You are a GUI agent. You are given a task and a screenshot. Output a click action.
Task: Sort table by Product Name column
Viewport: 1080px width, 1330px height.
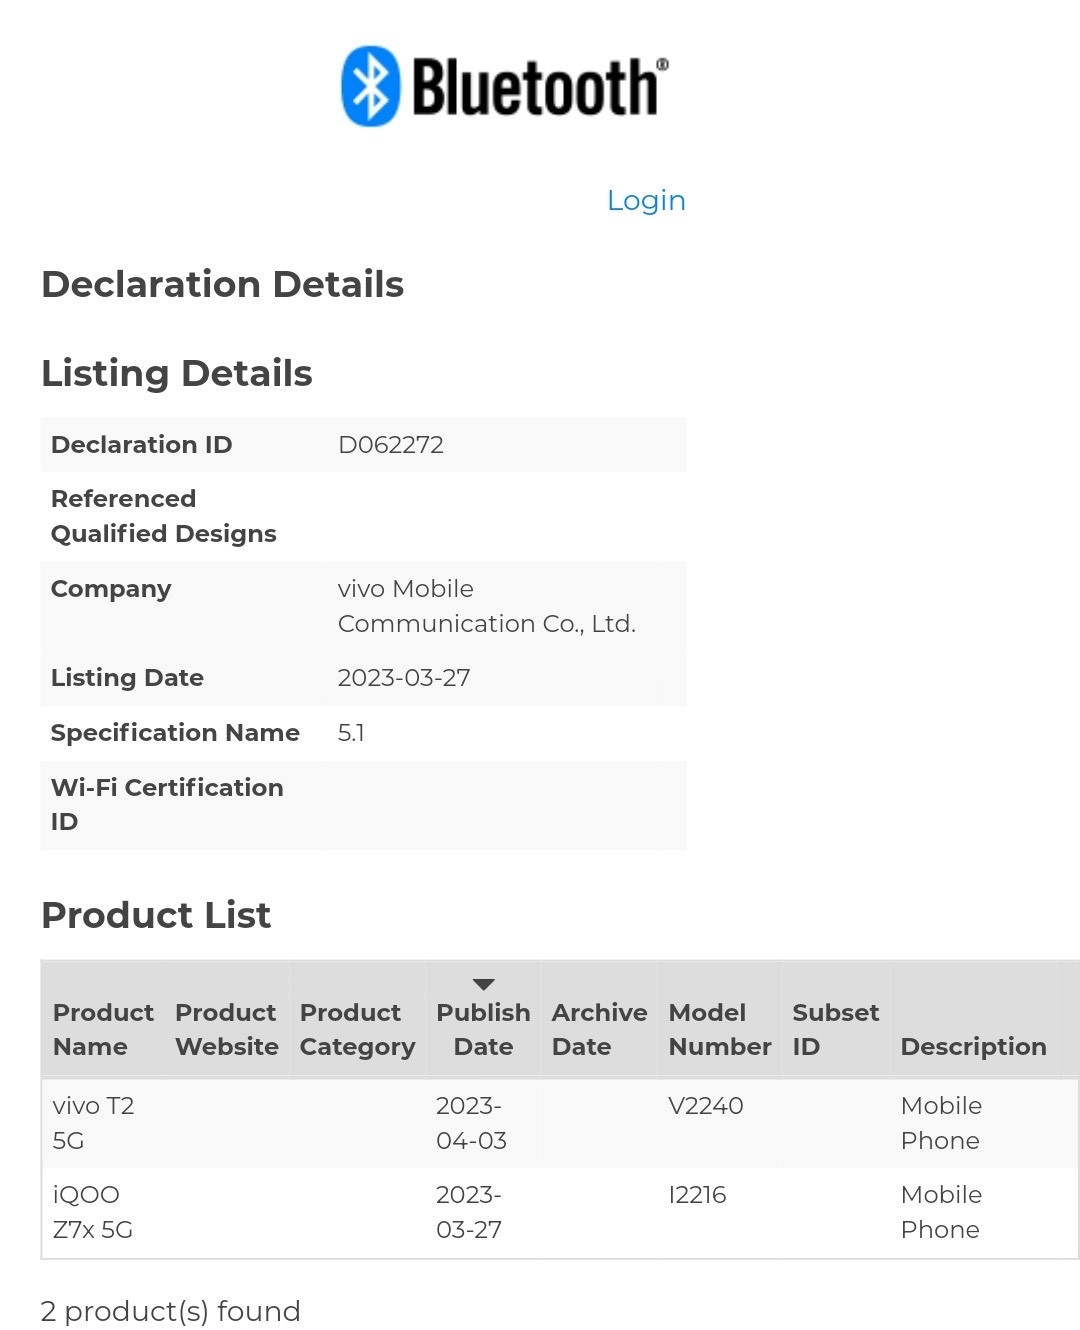pos(103,1029)
